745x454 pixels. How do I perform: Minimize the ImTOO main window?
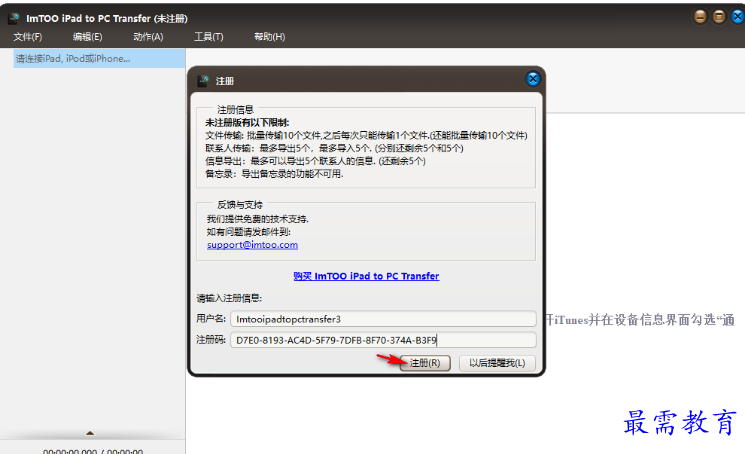tap(700, 17)
